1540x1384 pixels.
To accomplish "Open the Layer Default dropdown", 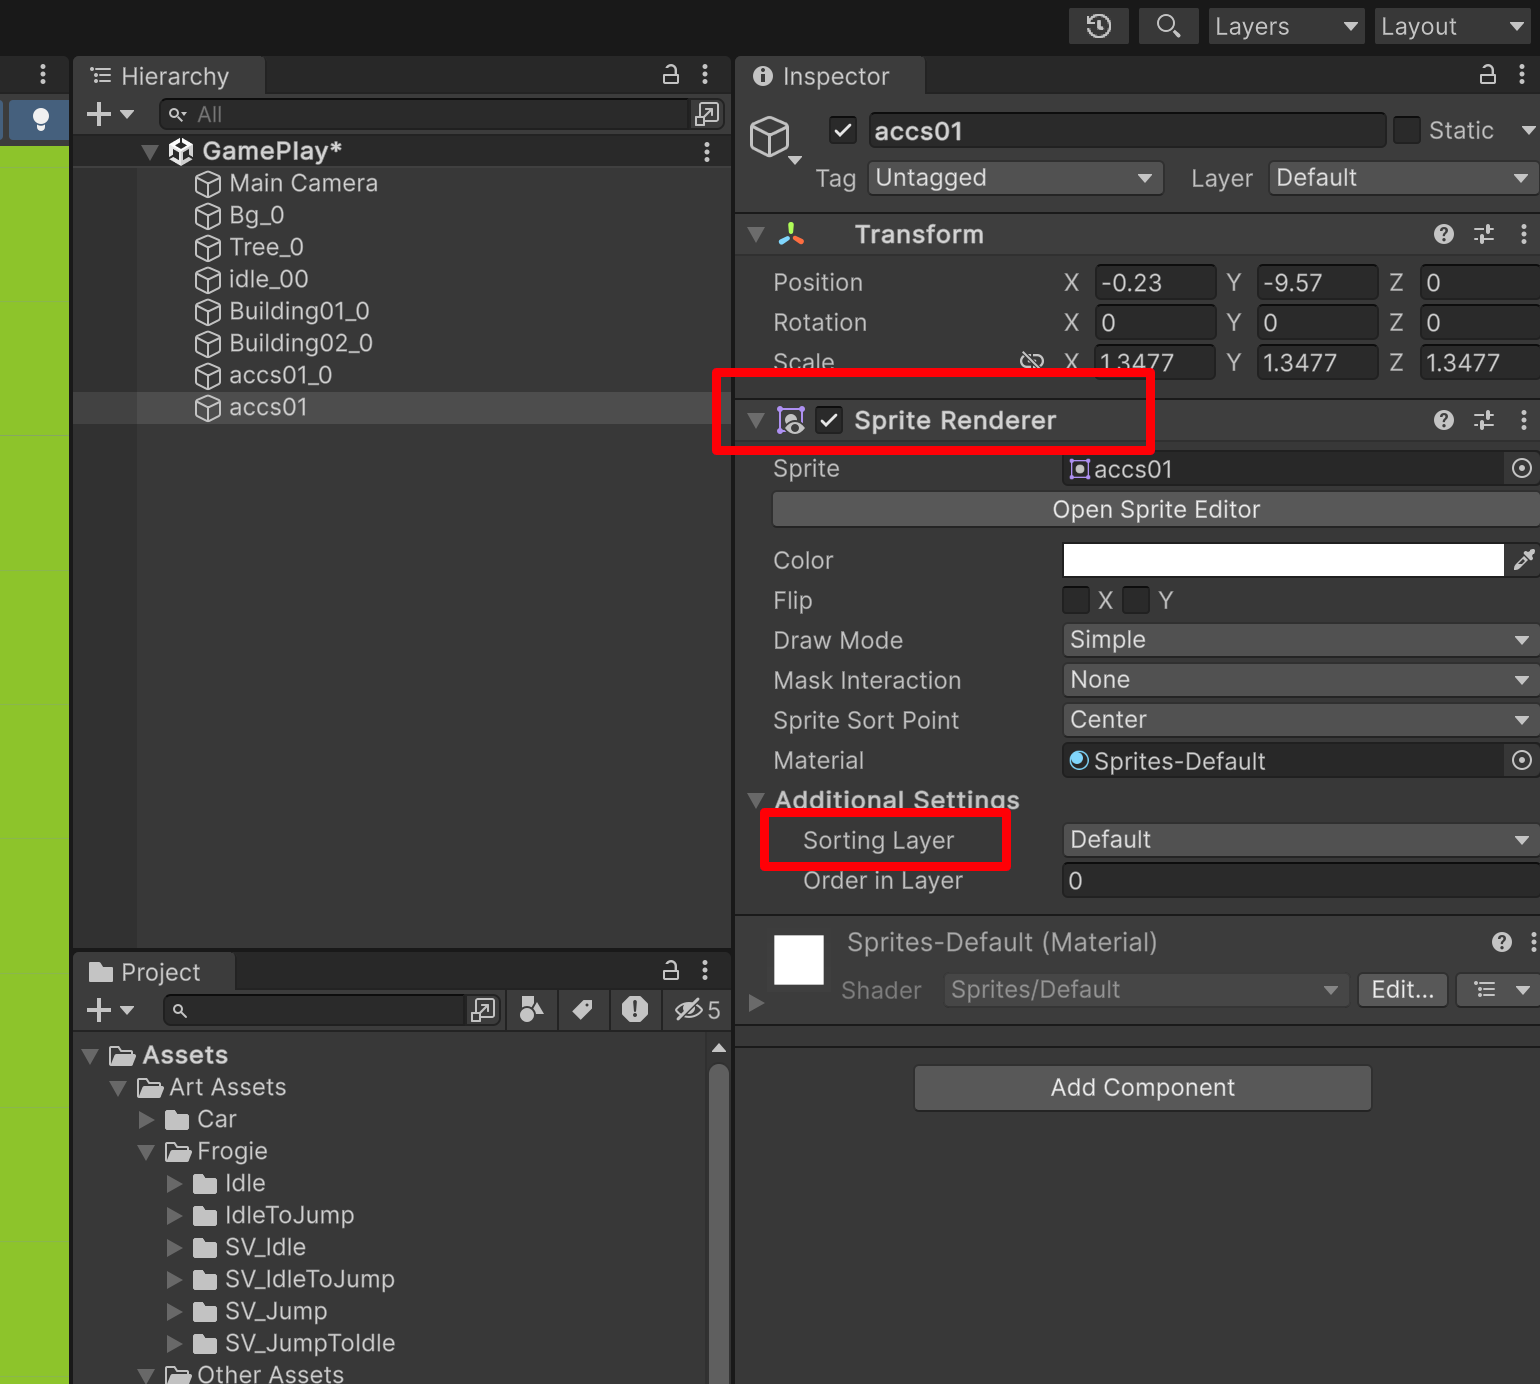I will pos(1404,178).
